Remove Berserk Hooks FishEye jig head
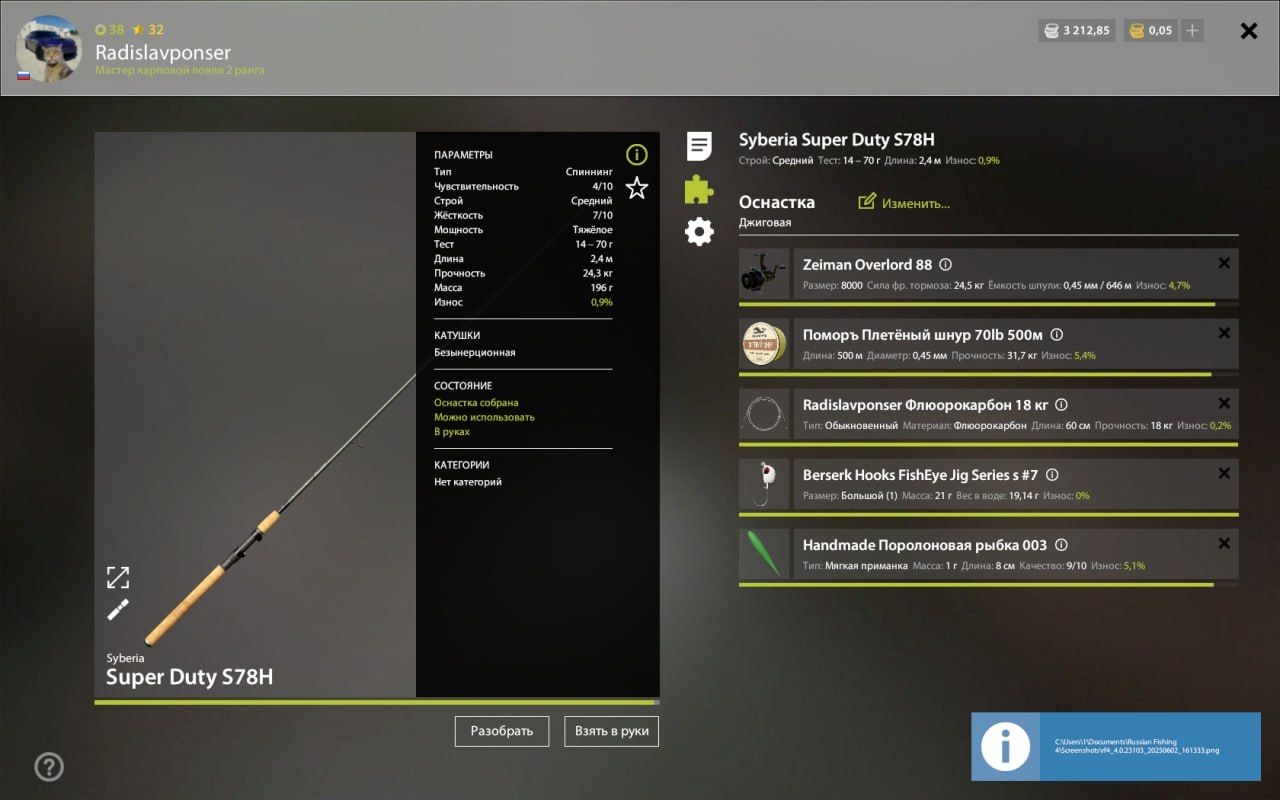 [1224, 473]
